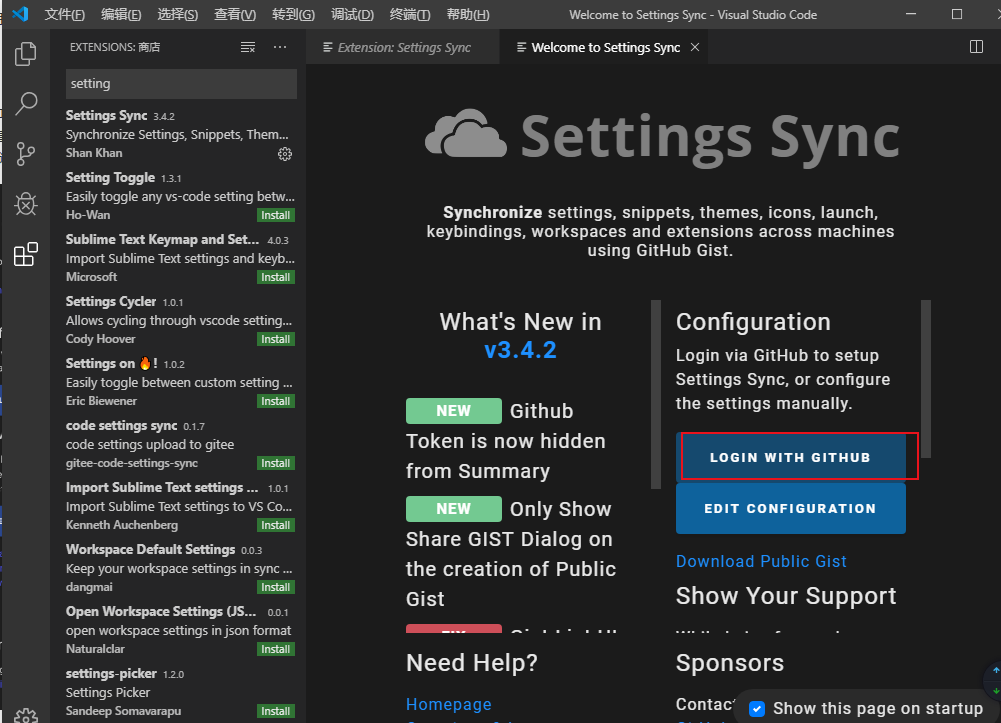Click the EDIT CONFIGURATION button

[x=790, y=509]
